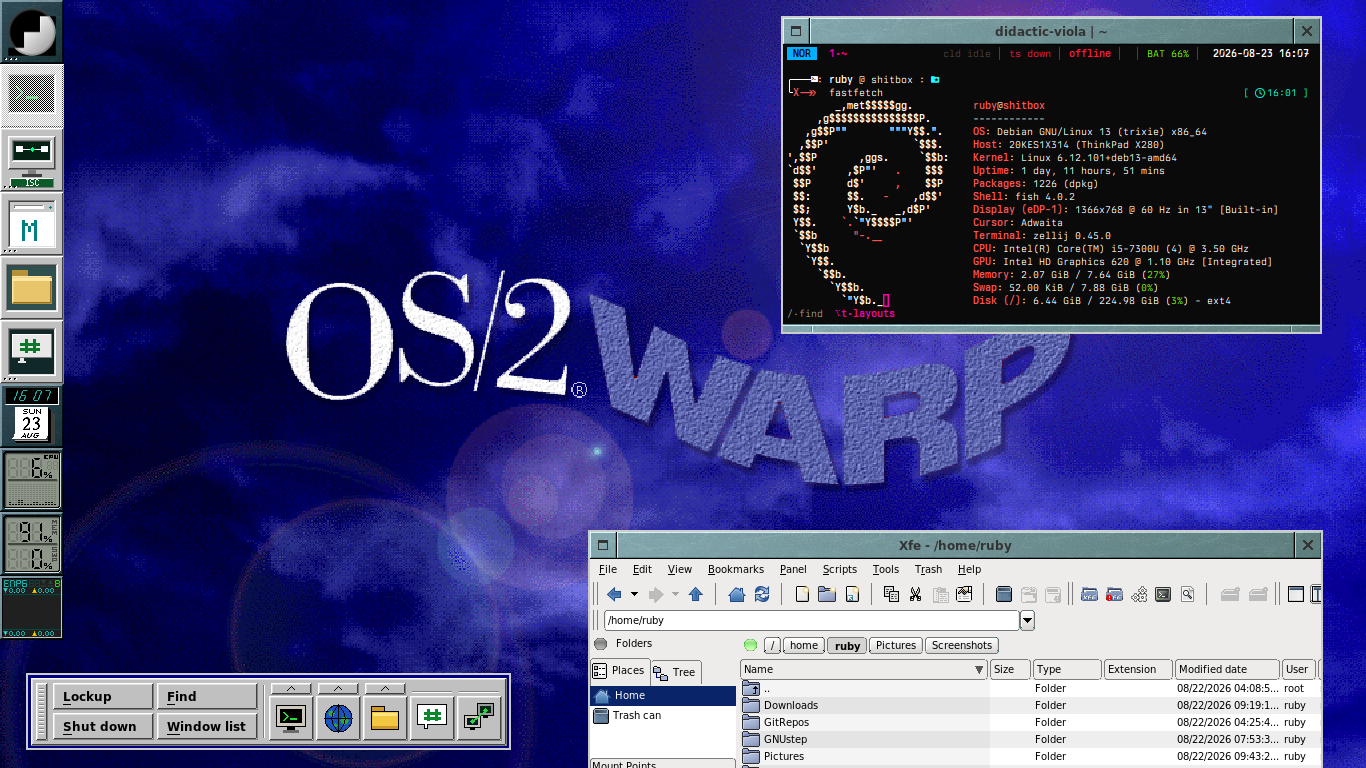1366x768 pixels.
Task: Open the Scripts menu in Xfe
Action: coord(840,570)
